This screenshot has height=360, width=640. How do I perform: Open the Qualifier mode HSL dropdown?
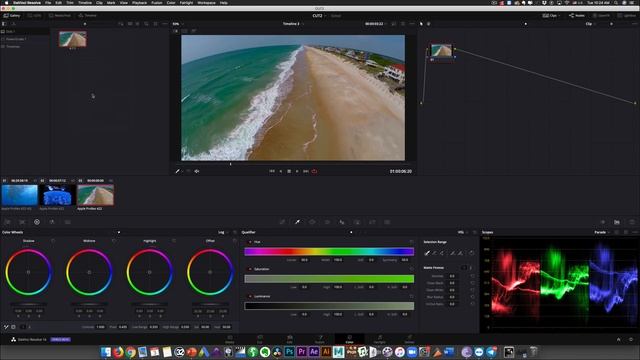[x=462, y=232]
